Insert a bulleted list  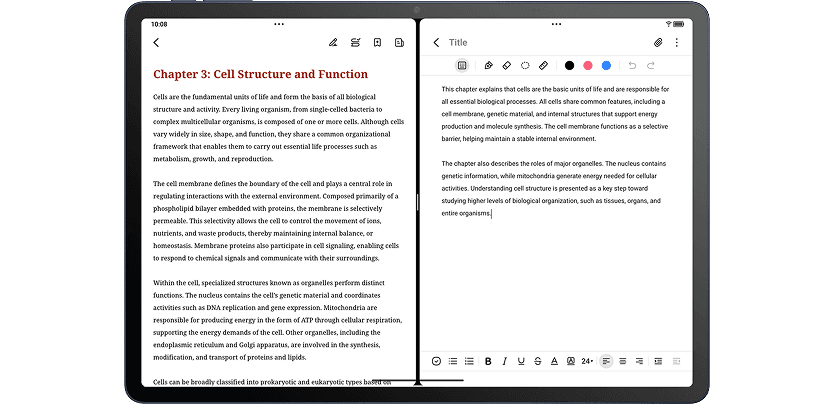(453, 361)
